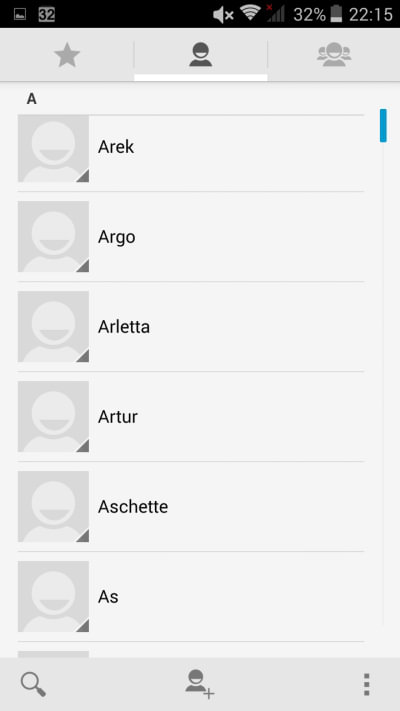Open the Favorites star tab
This screenshot has height=711, width=400.
click(x=67, y=56)
